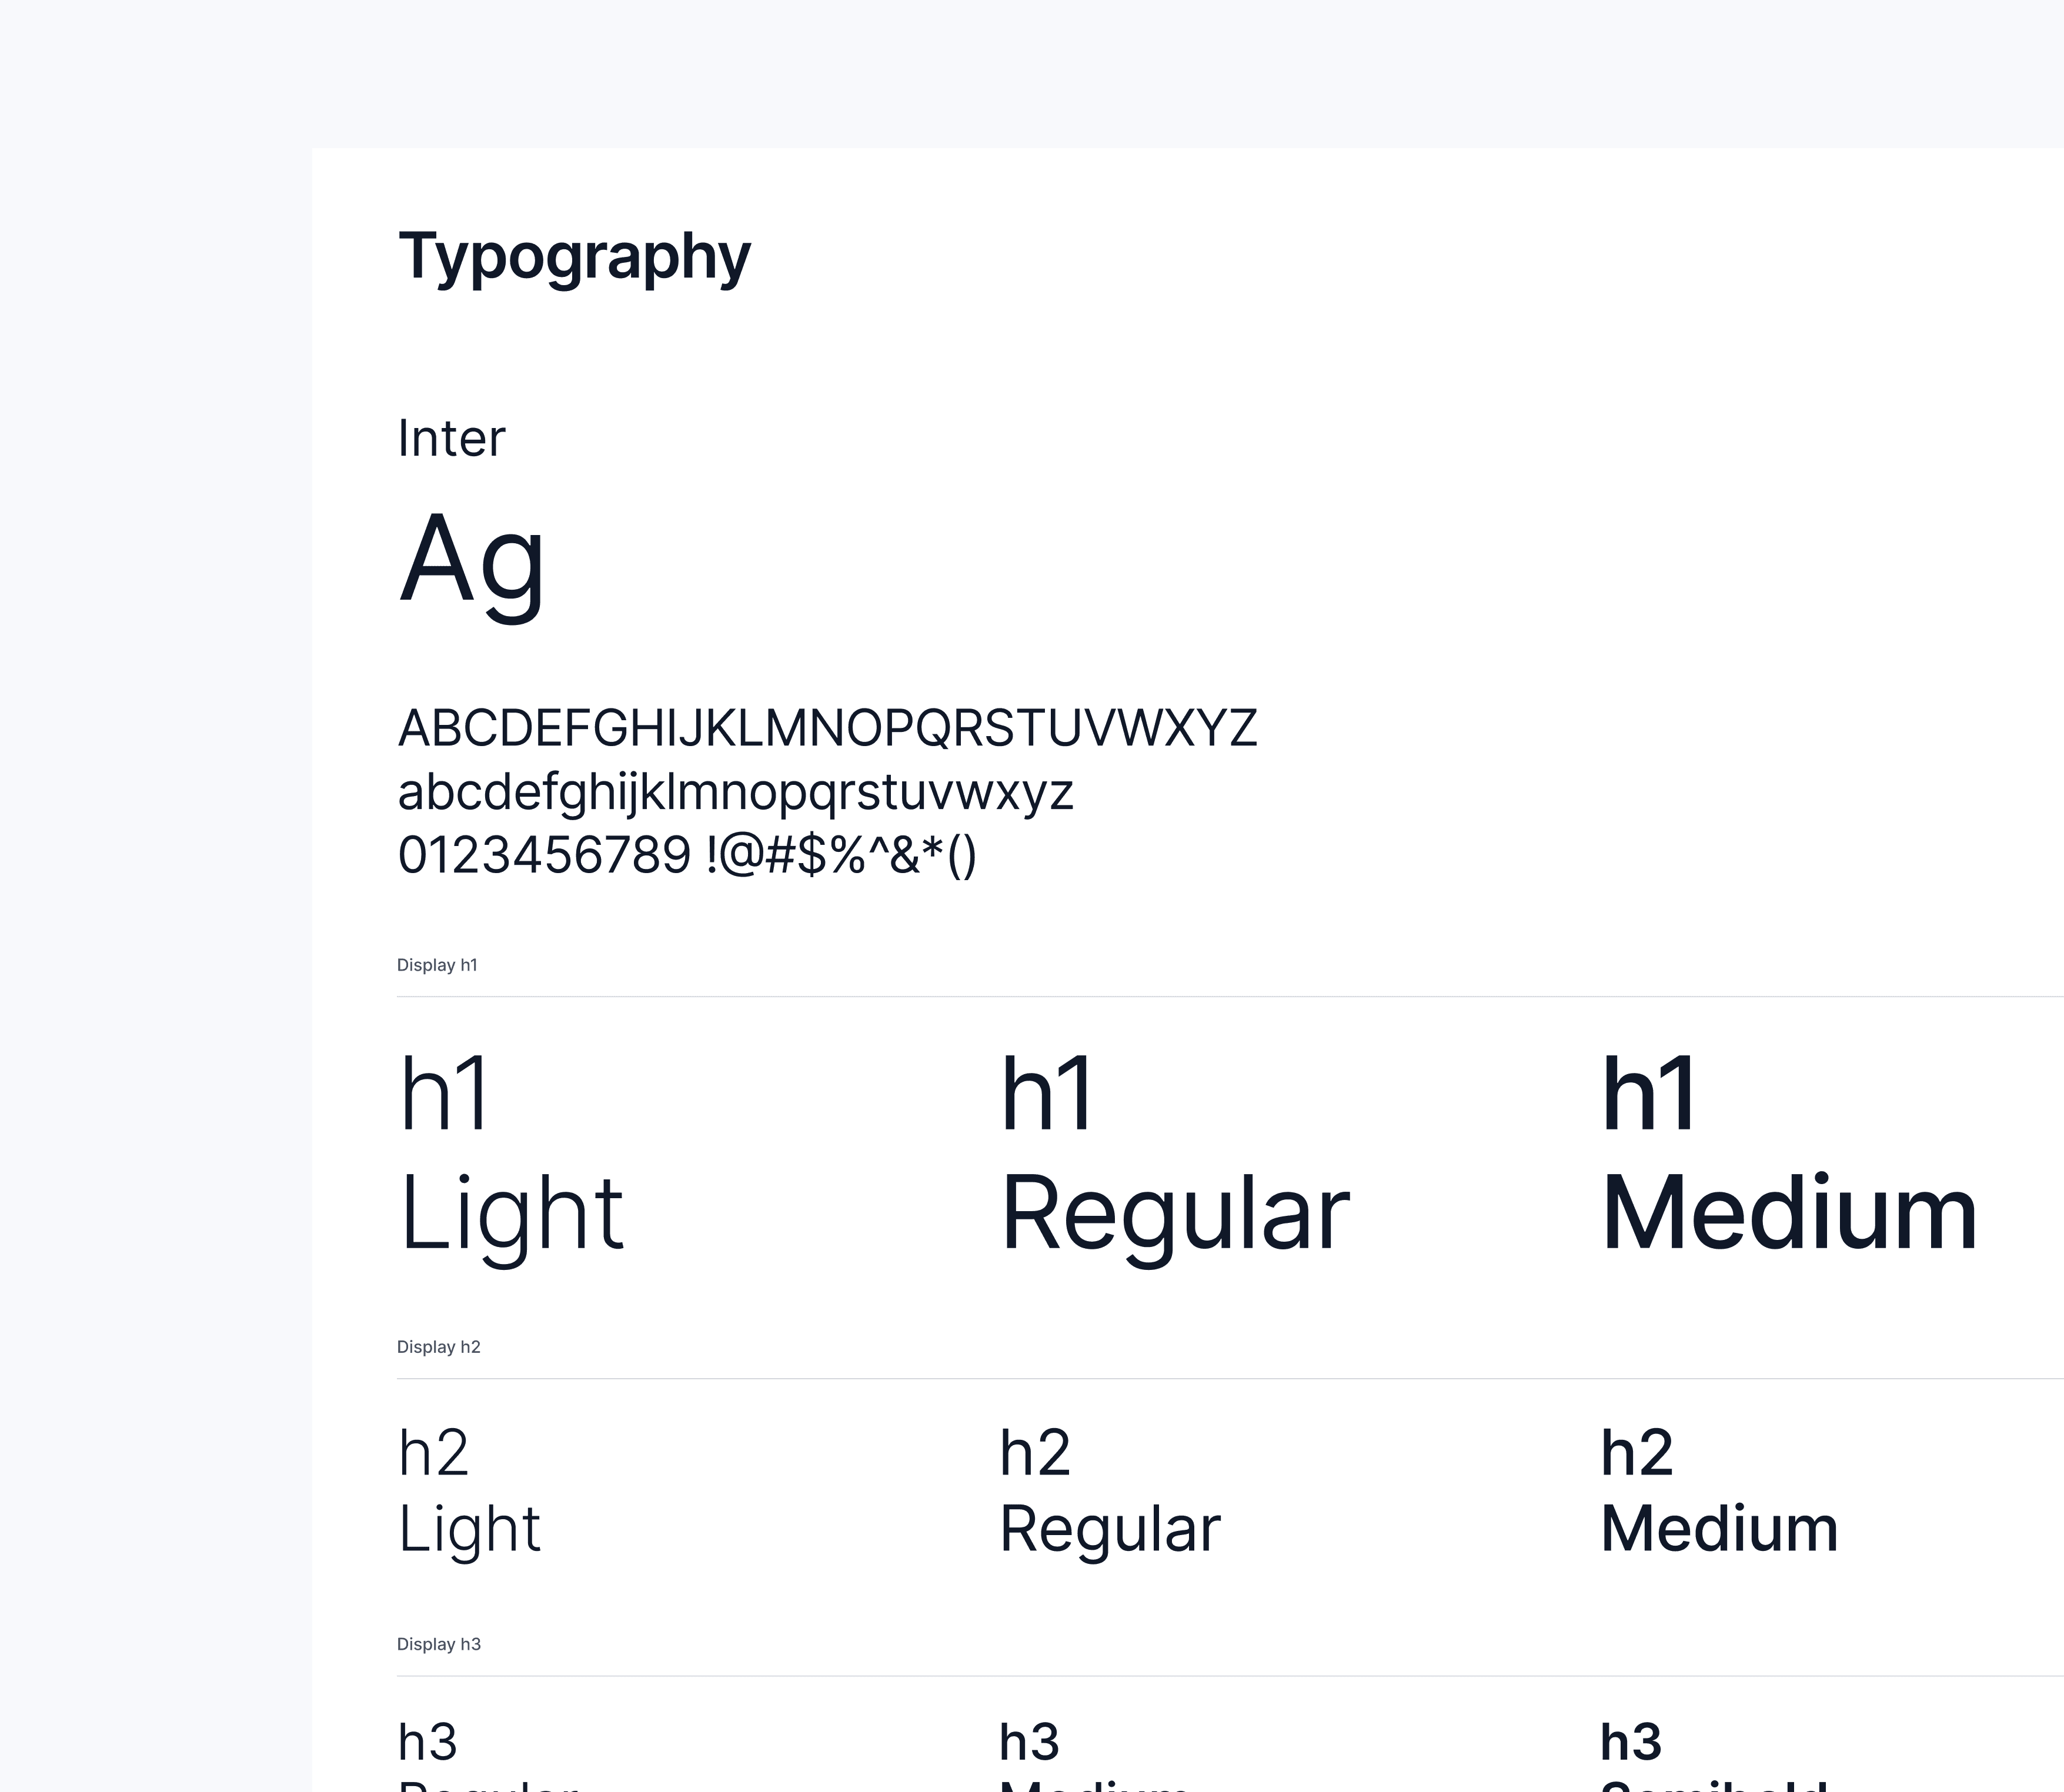Viewport: 2064px width, 1792px height.
Task: Click the divider under Display h2
Action: 1200,1379
